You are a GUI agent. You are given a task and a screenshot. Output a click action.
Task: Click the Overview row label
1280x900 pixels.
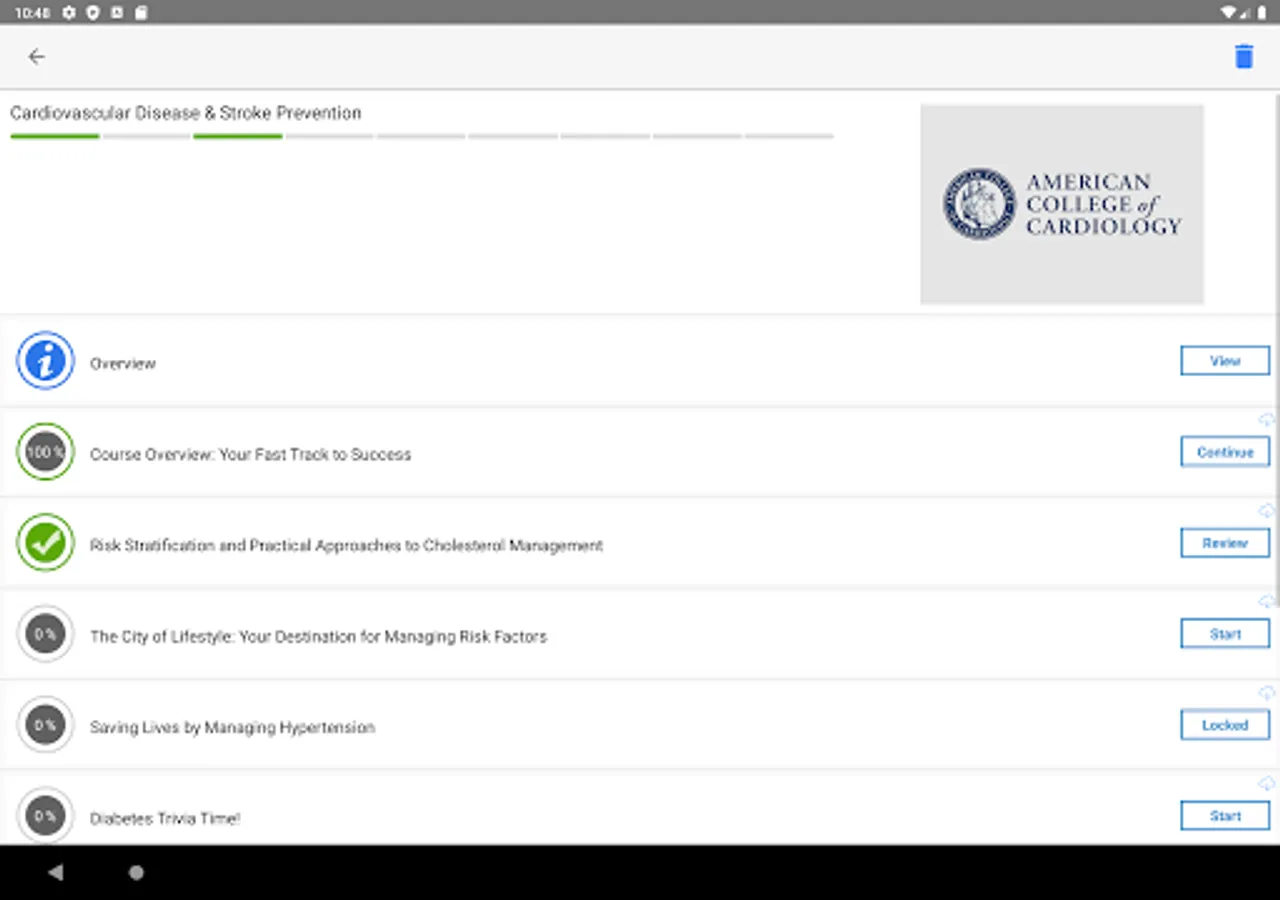point(123,364)
